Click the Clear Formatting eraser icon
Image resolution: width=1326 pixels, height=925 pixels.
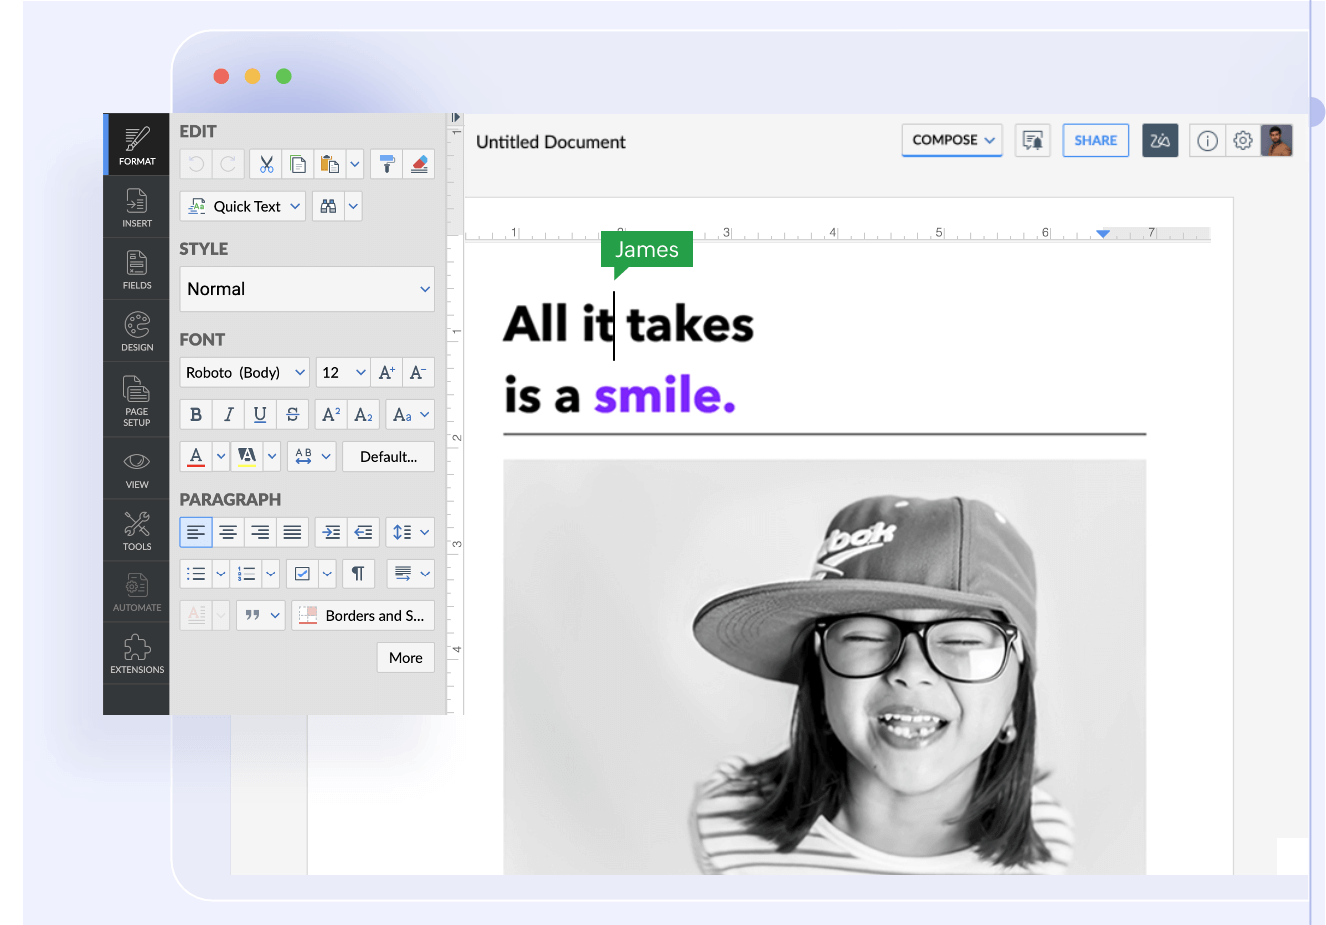click(x=419, y=164)
